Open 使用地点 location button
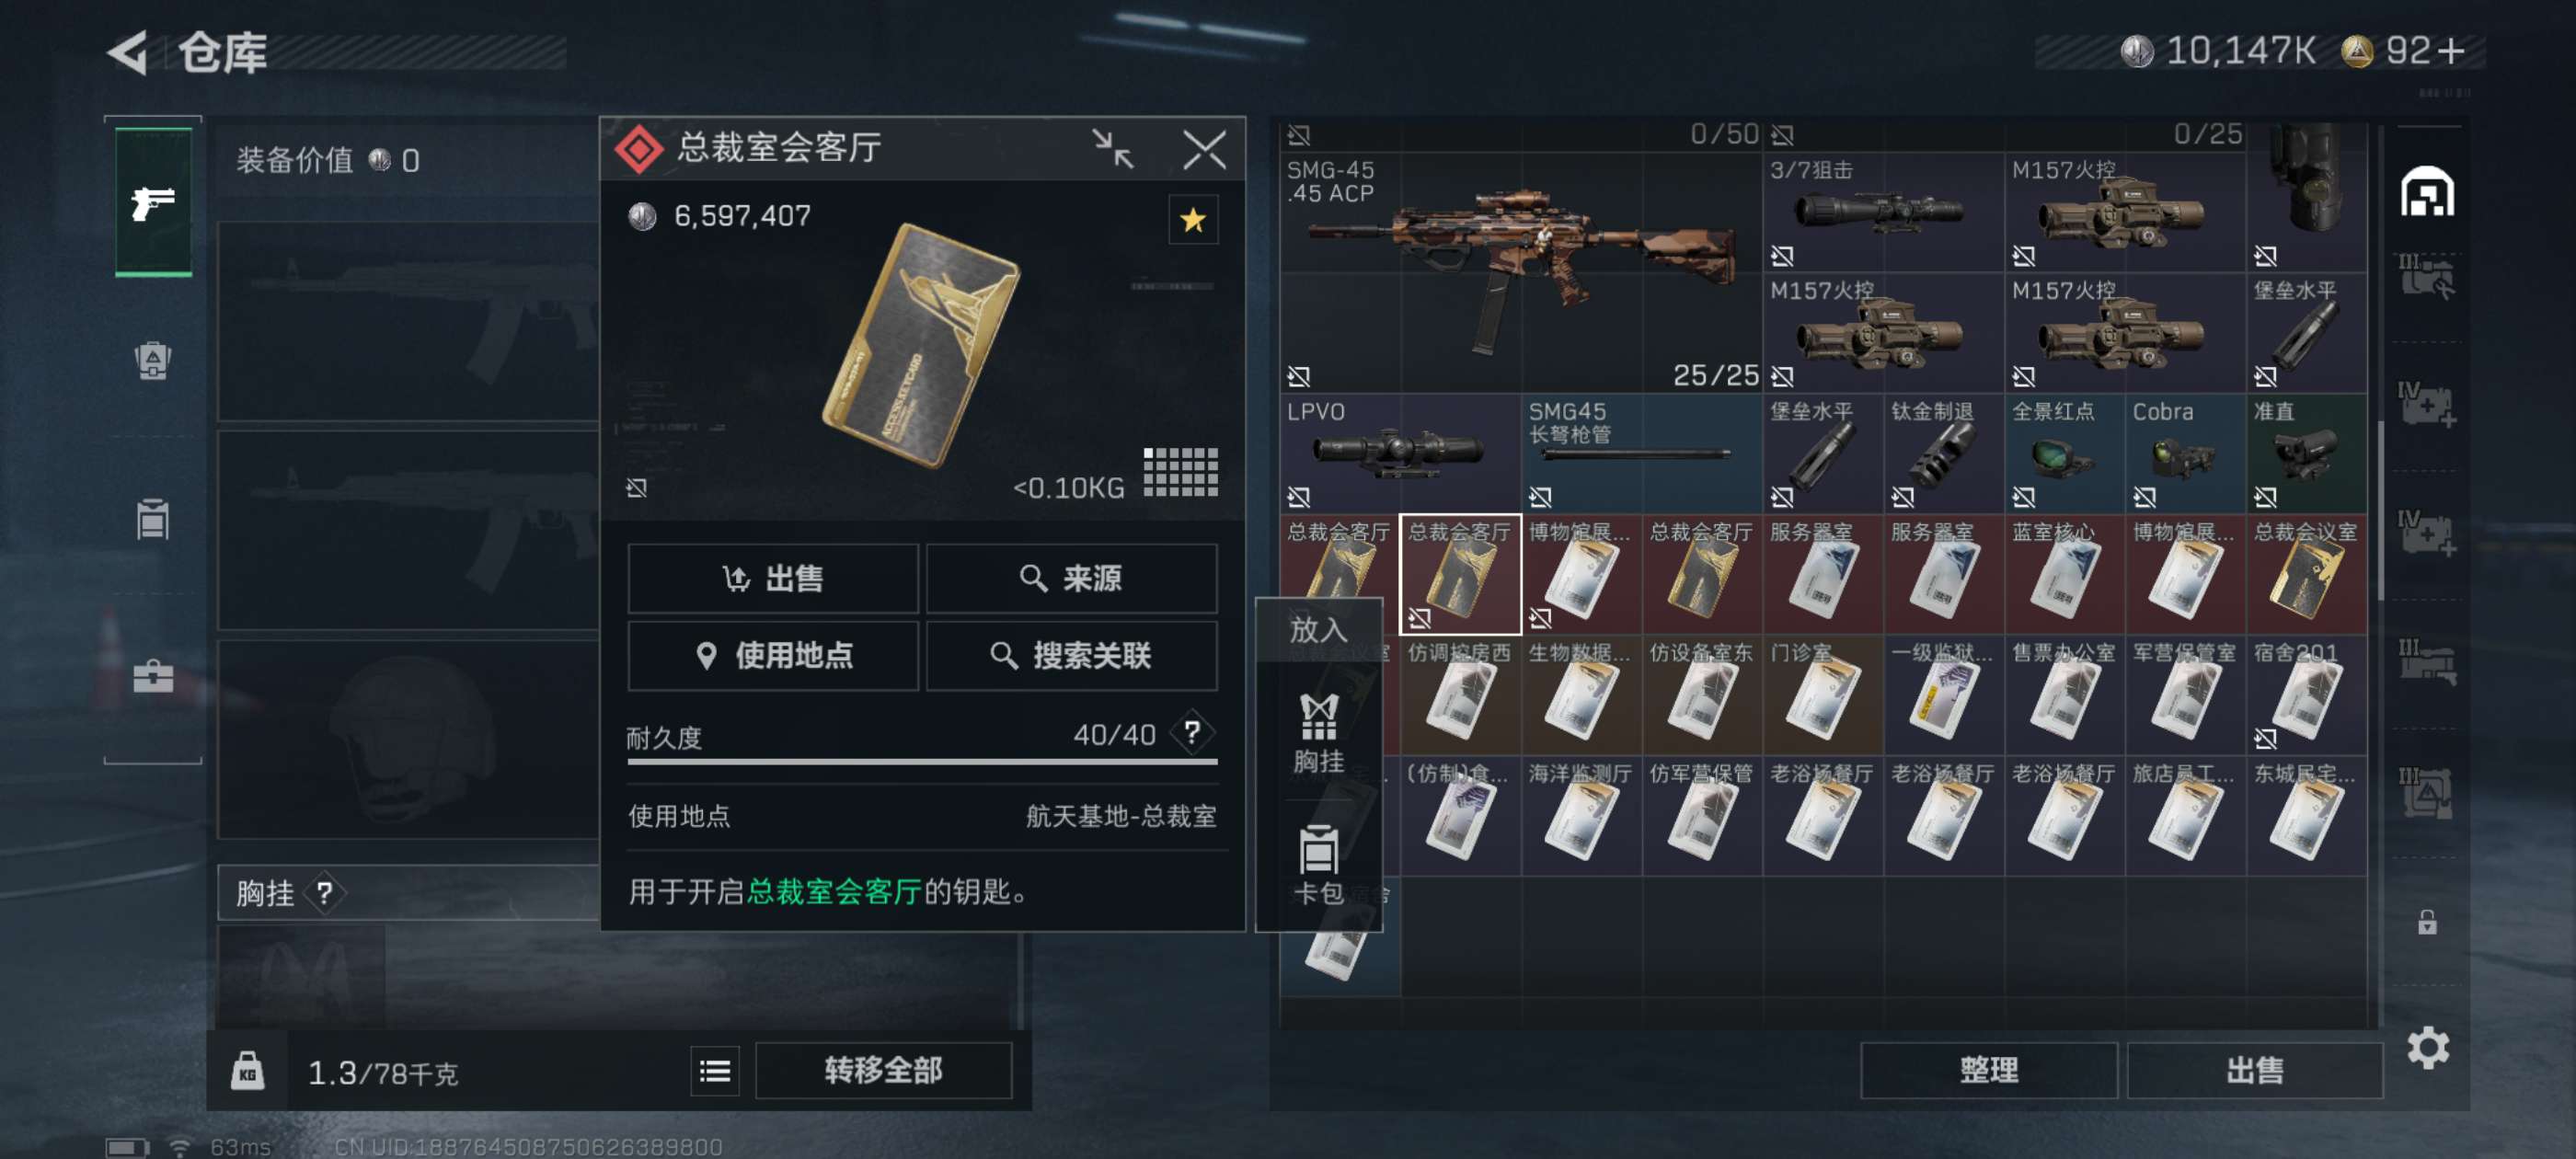 773,656
